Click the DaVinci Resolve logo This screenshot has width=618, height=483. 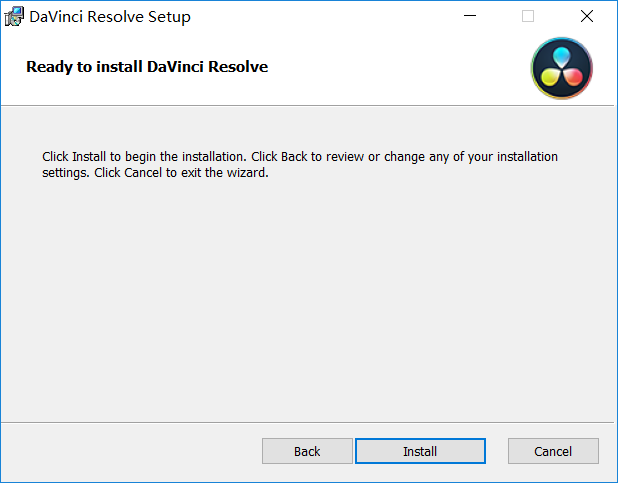(561, 68)
